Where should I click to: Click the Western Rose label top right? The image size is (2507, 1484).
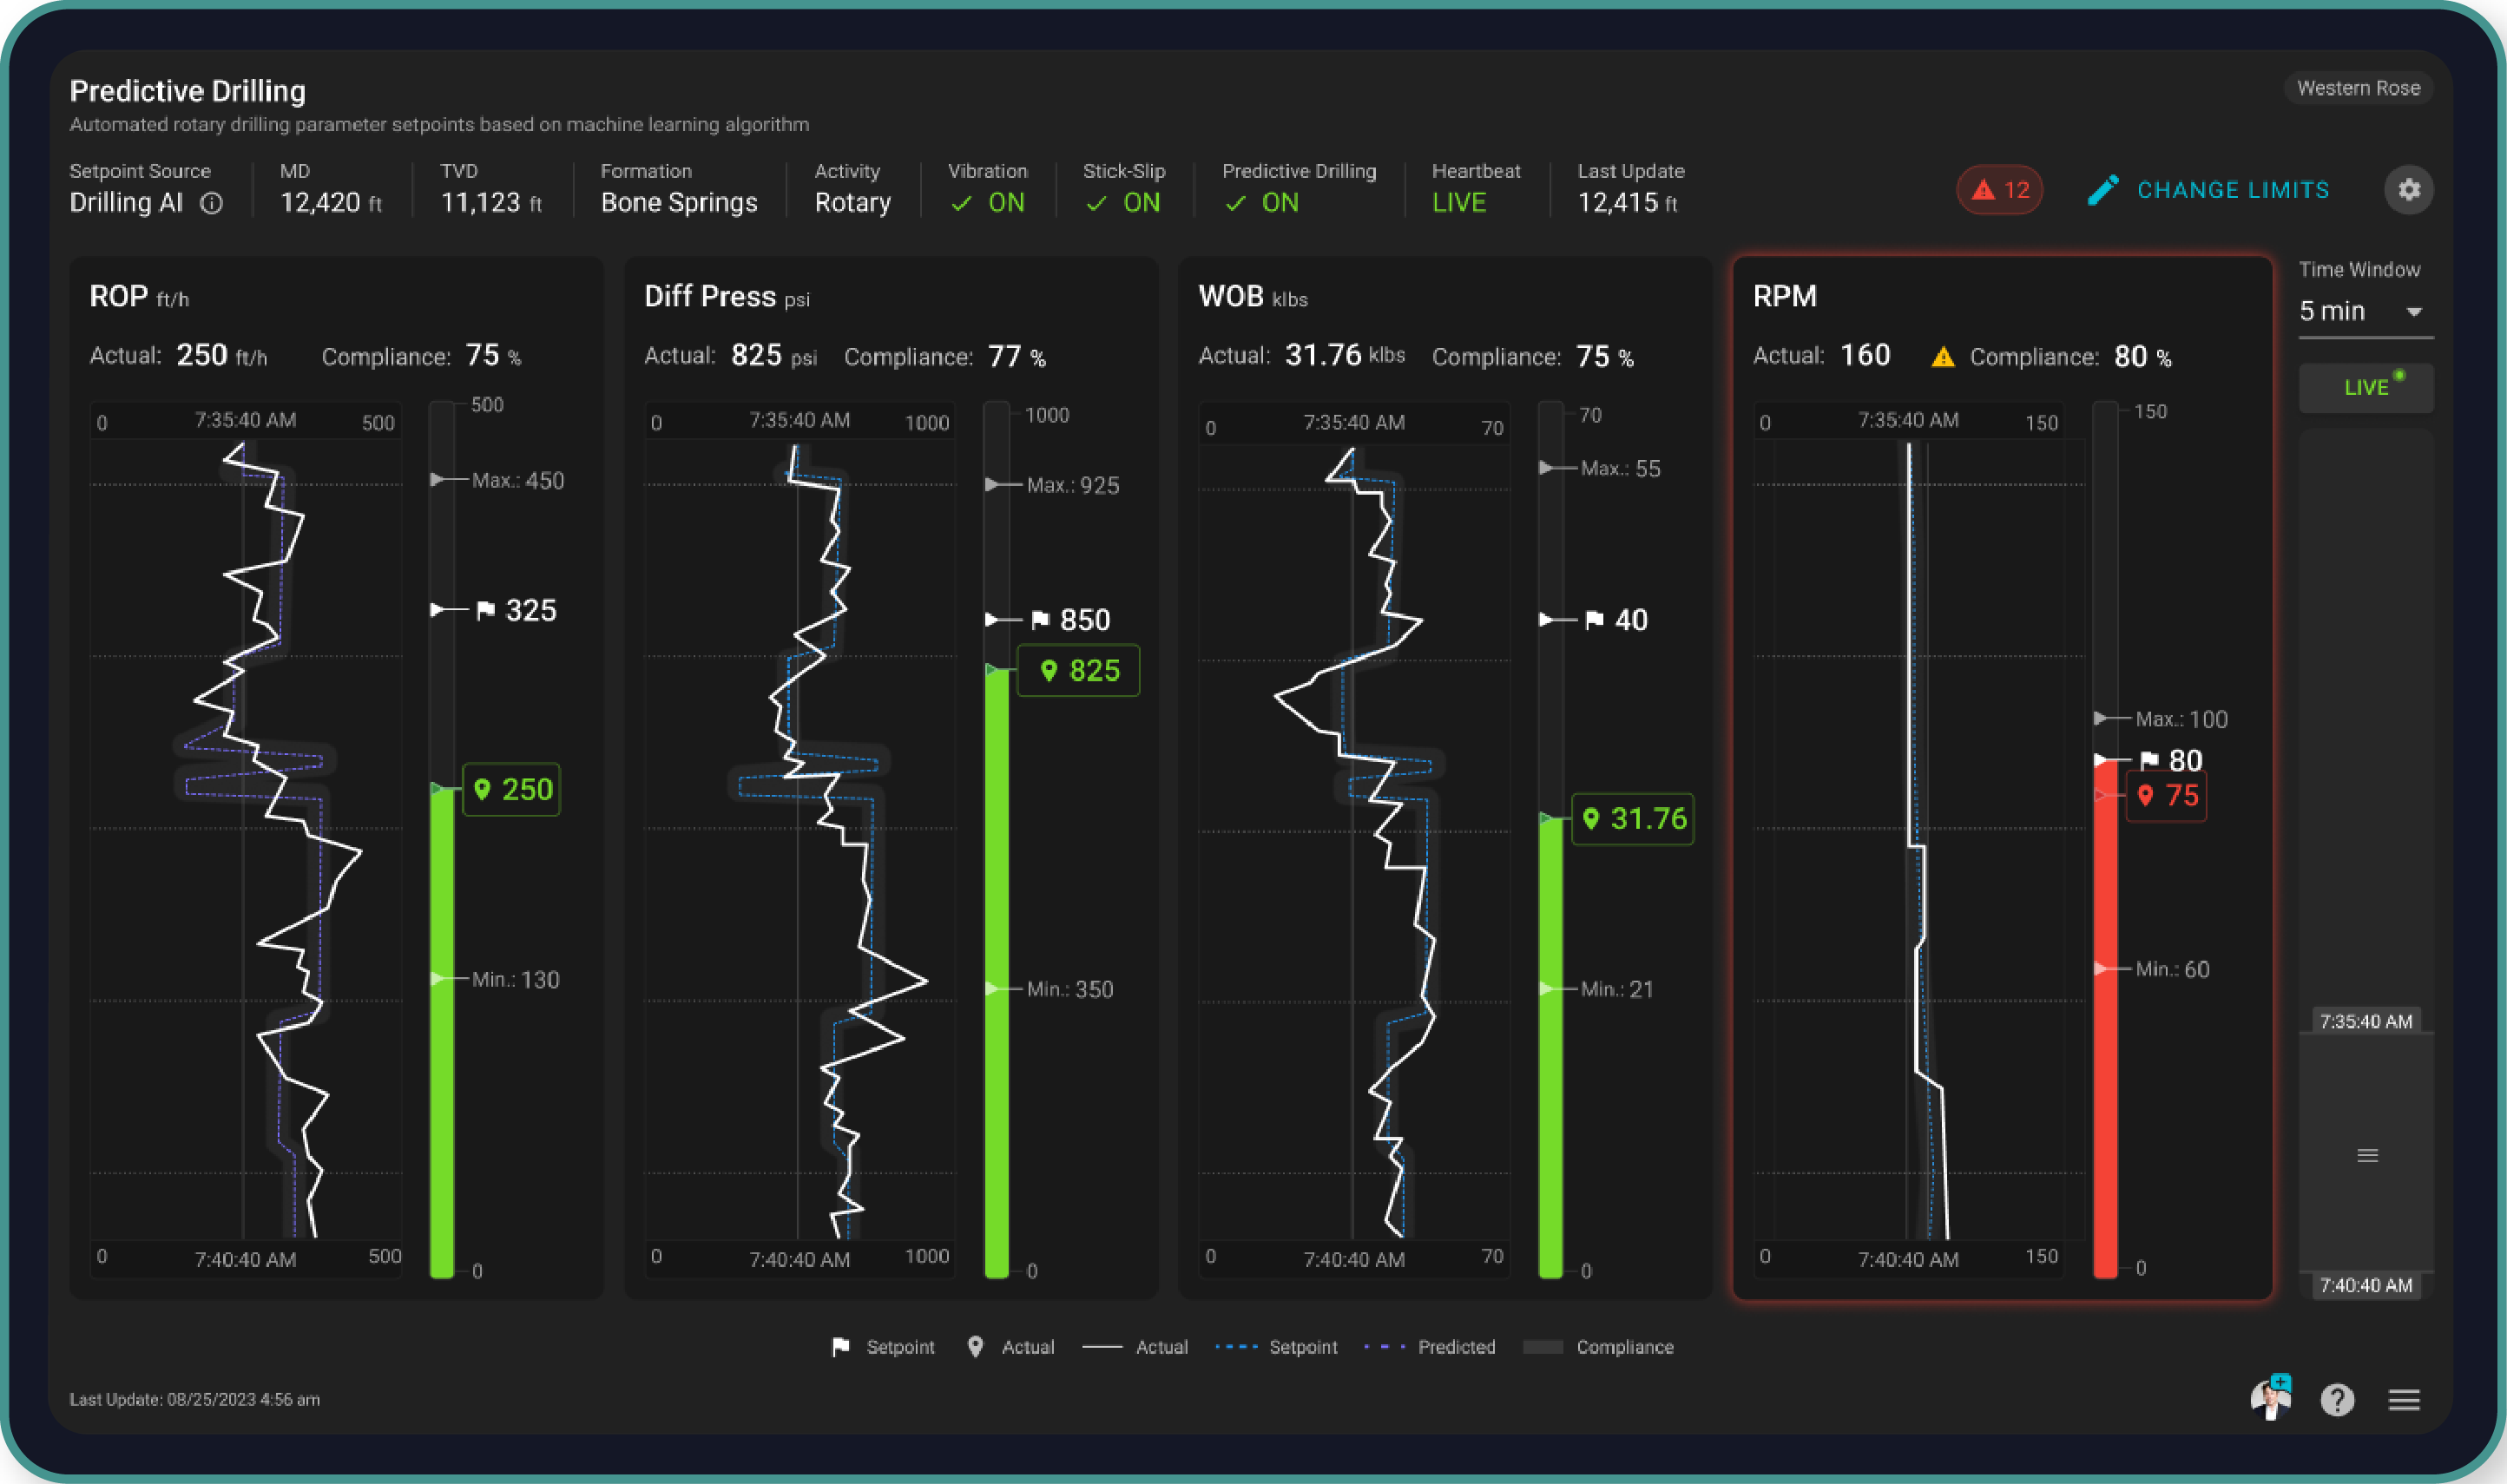point(2360,85)
